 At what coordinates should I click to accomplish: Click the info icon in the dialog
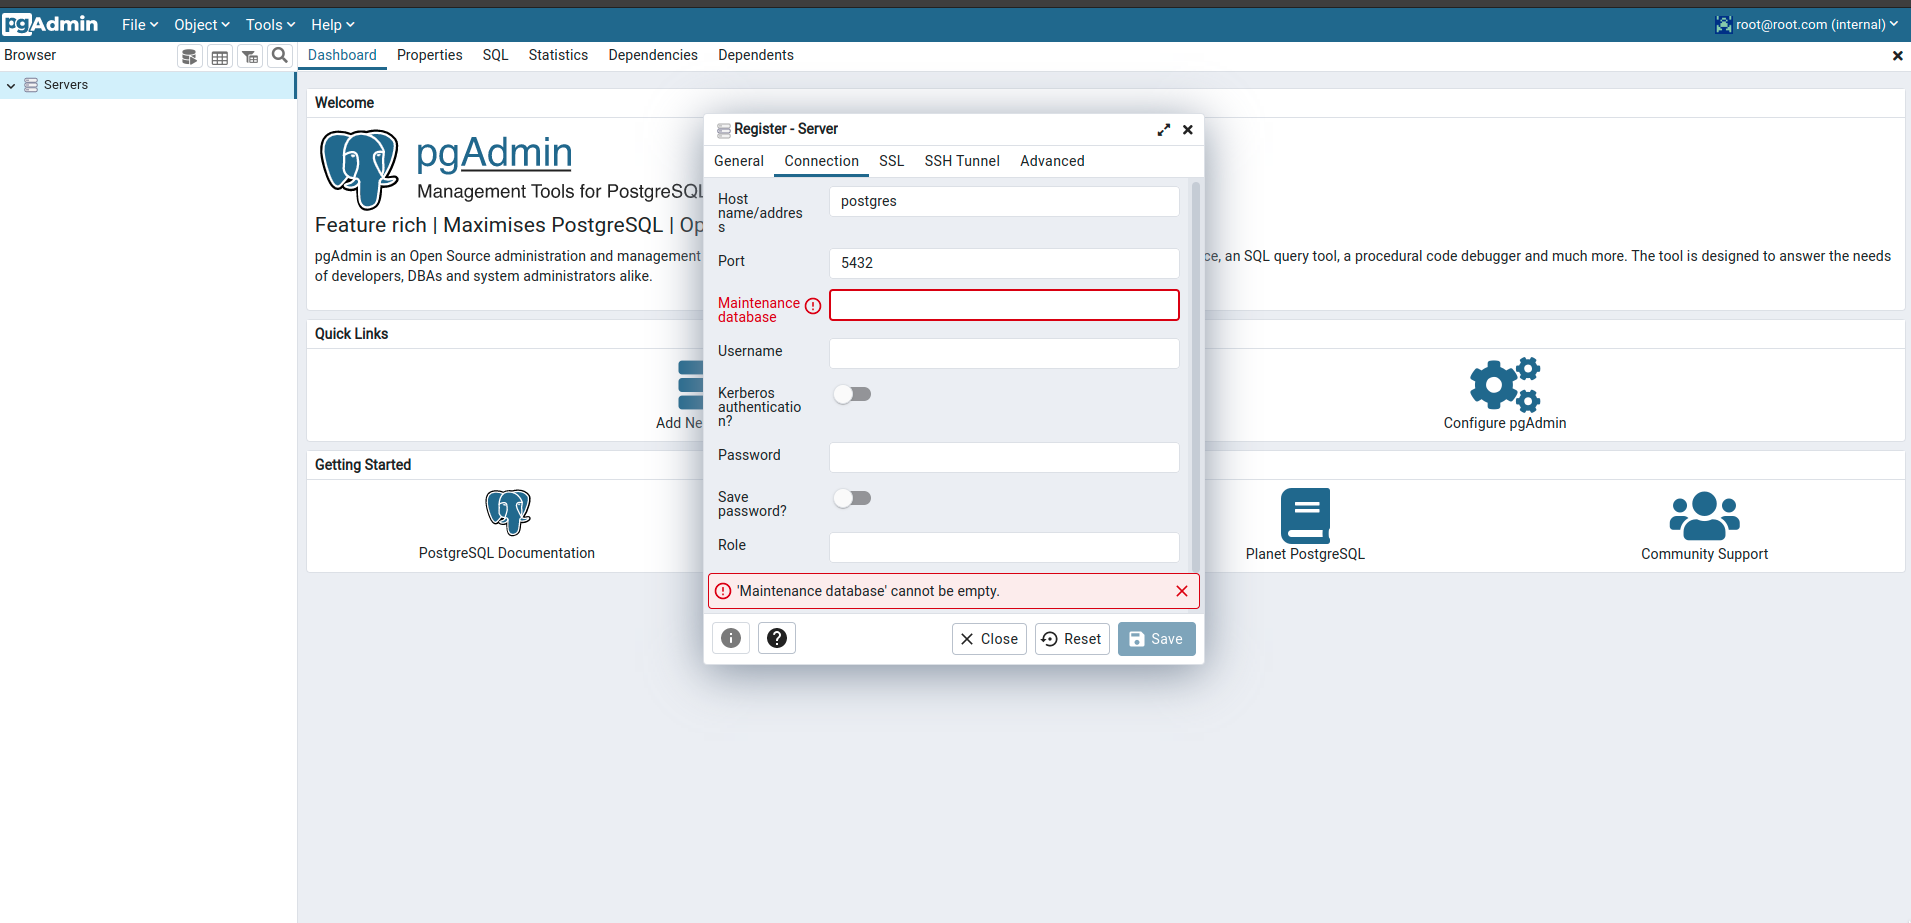730,638
